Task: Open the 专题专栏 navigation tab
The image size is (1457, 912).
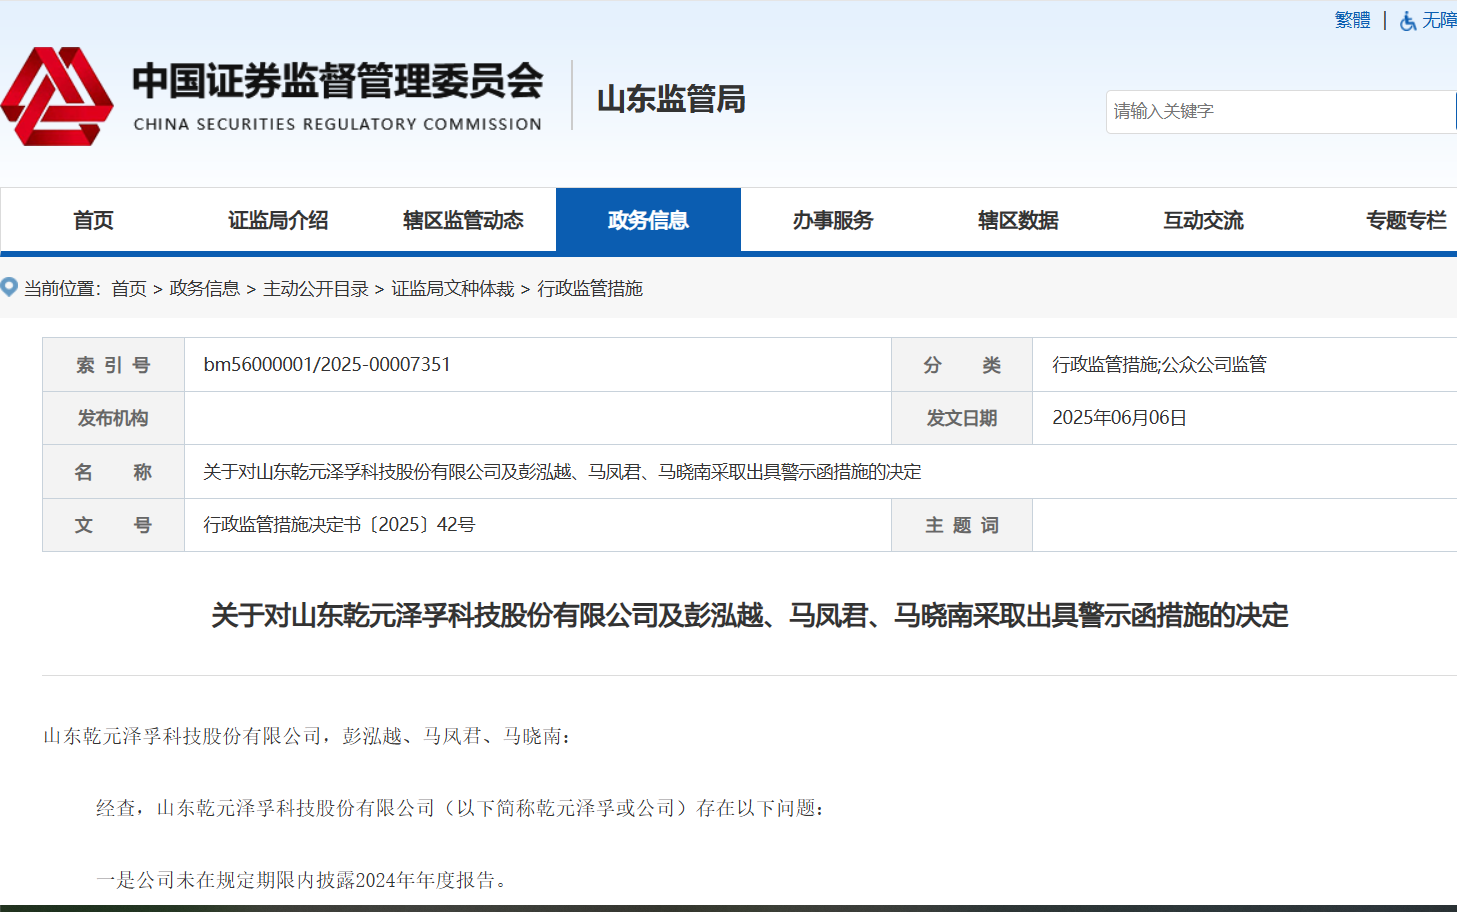Action: (1406, 220)
